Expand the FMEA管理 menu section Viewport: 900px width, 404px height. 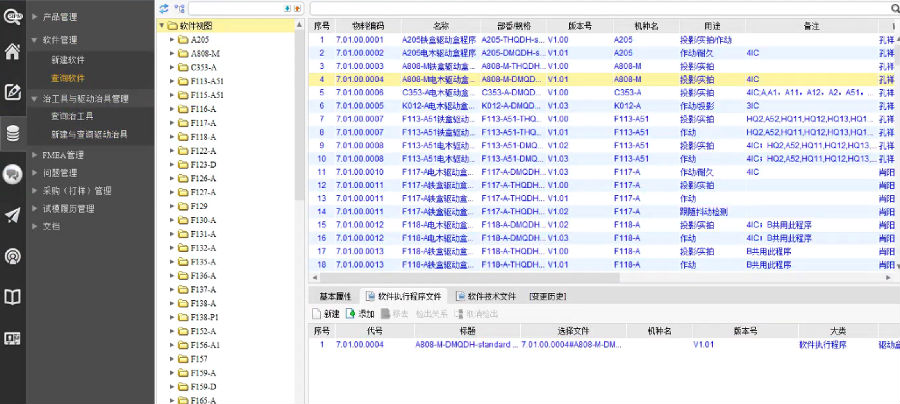coord(62,155)
